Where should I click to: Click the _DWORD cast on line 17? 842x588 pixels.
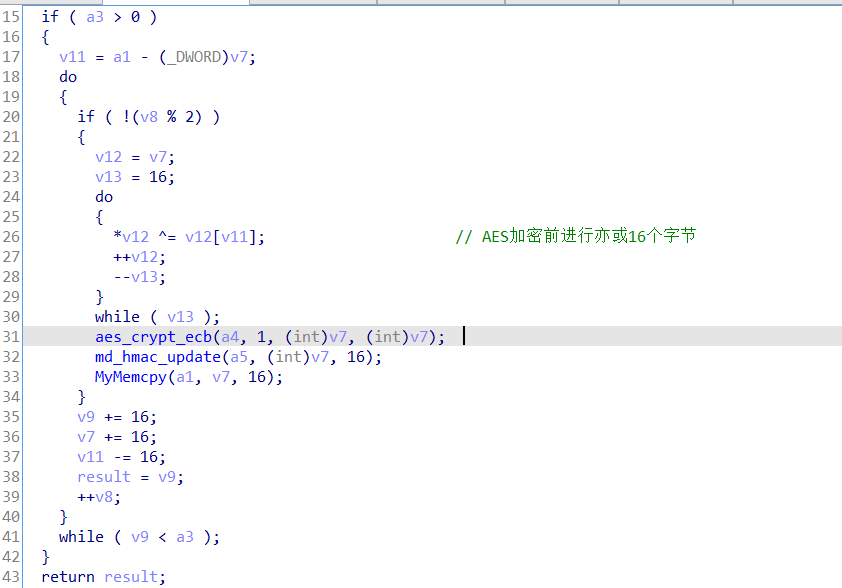click(194, 57)
